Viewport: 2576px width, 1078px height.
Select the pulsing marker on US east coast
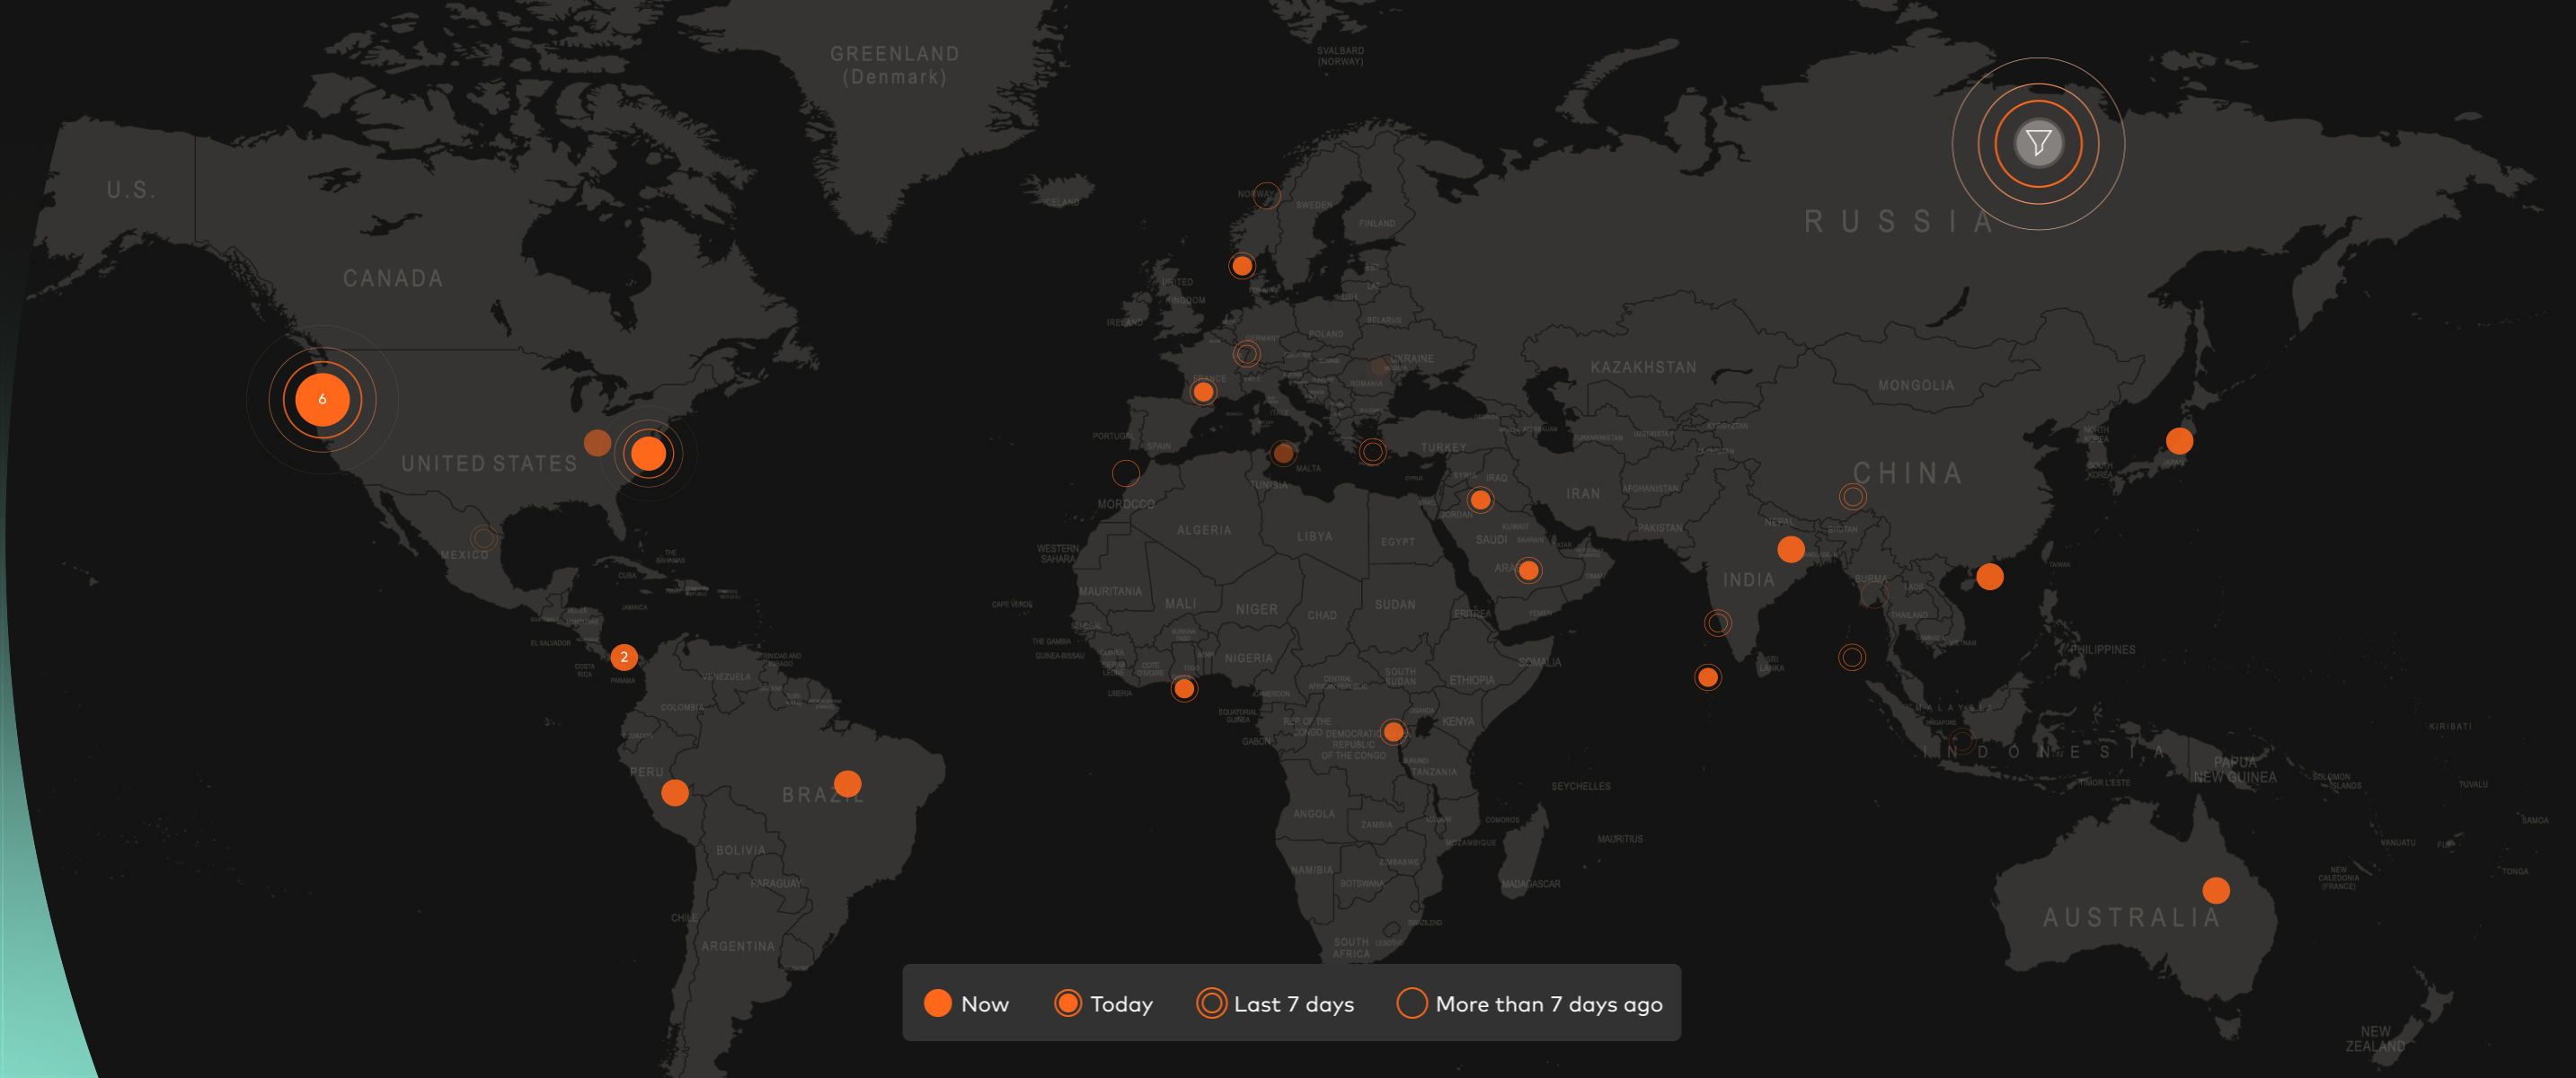coord(648,453)
